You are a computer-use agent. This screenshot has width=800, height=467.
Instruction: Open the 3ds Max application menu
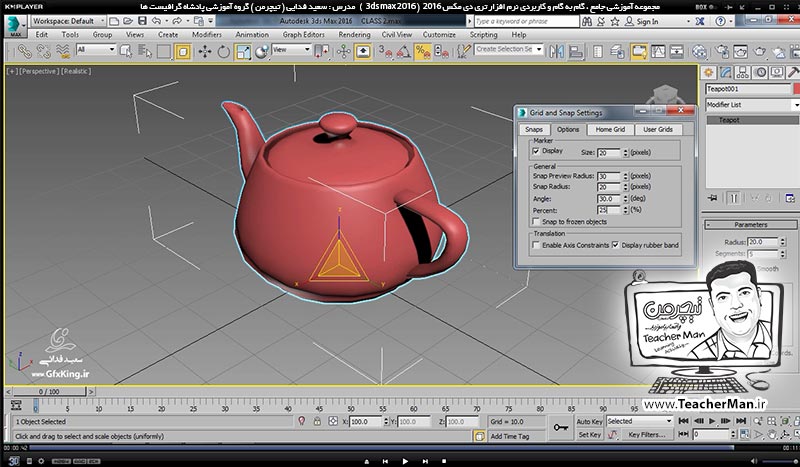(15, 26)
